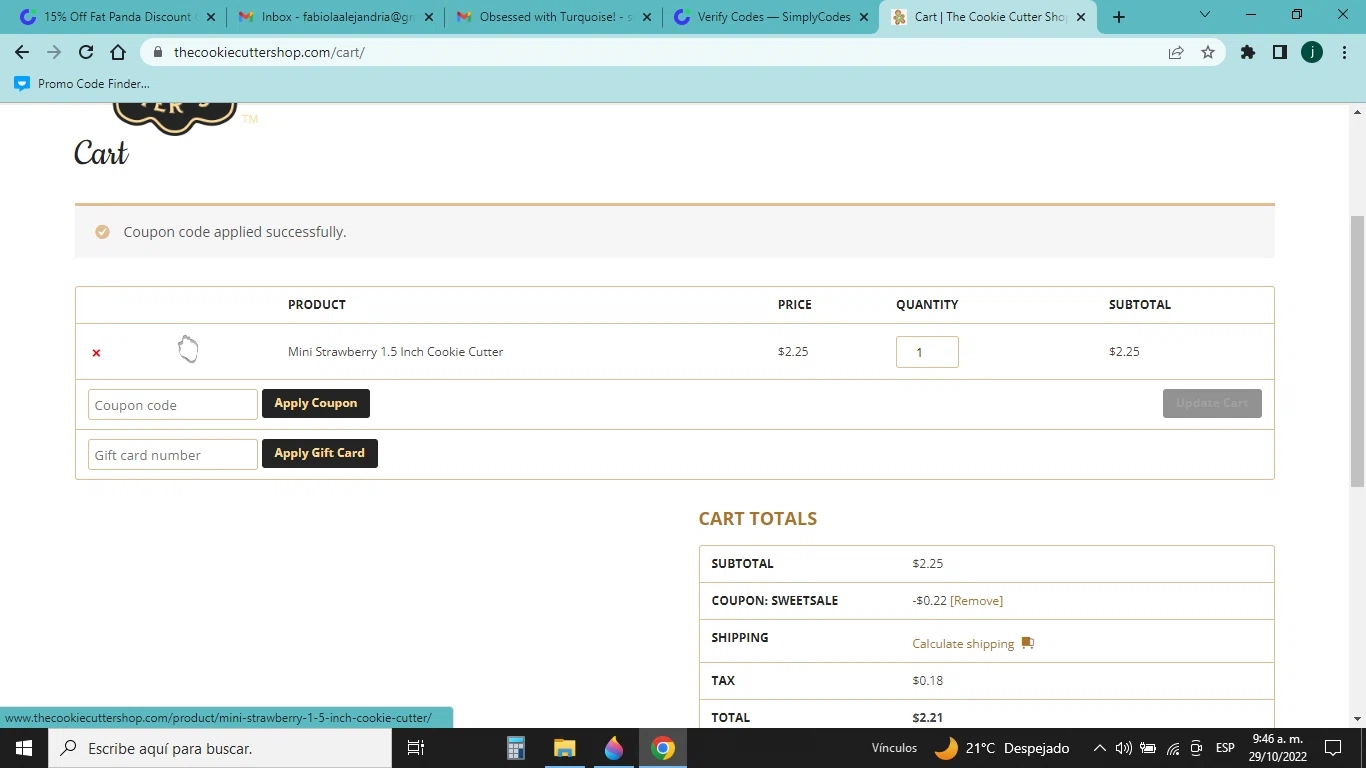This screenshot has height=768, width=1366.
Task: Open Chrome from the taskbar
Action: pyautogui.click(x=662, y=748)
